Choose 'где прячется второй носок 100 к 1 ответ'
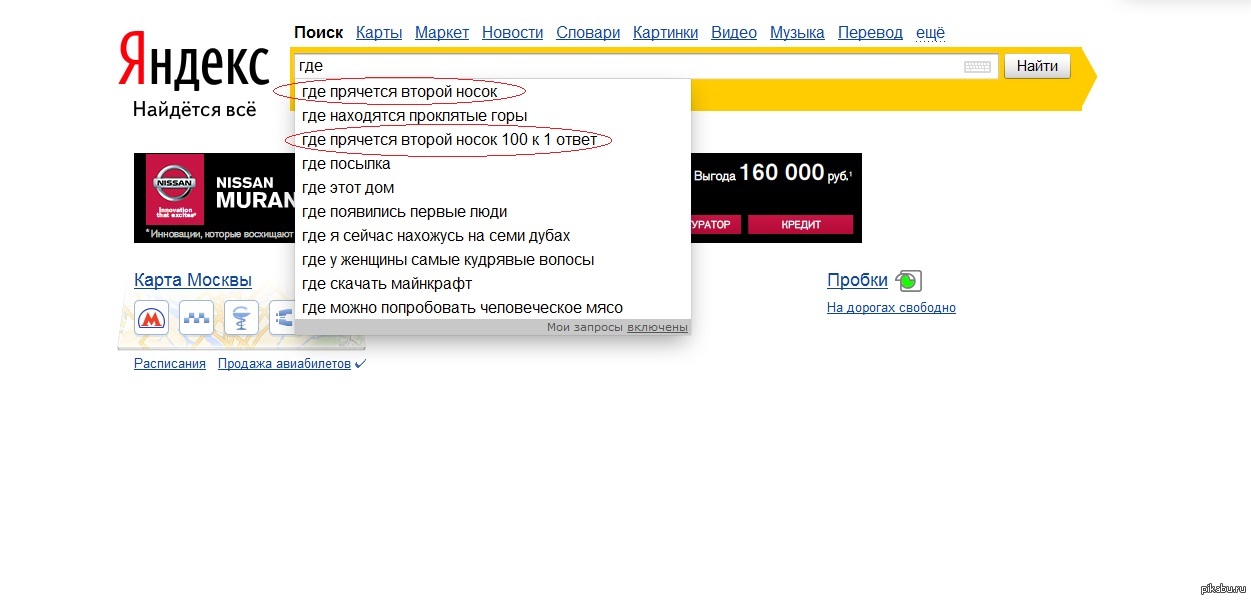The height and width of the screenshot is (600, 1251). click(492, 140)
